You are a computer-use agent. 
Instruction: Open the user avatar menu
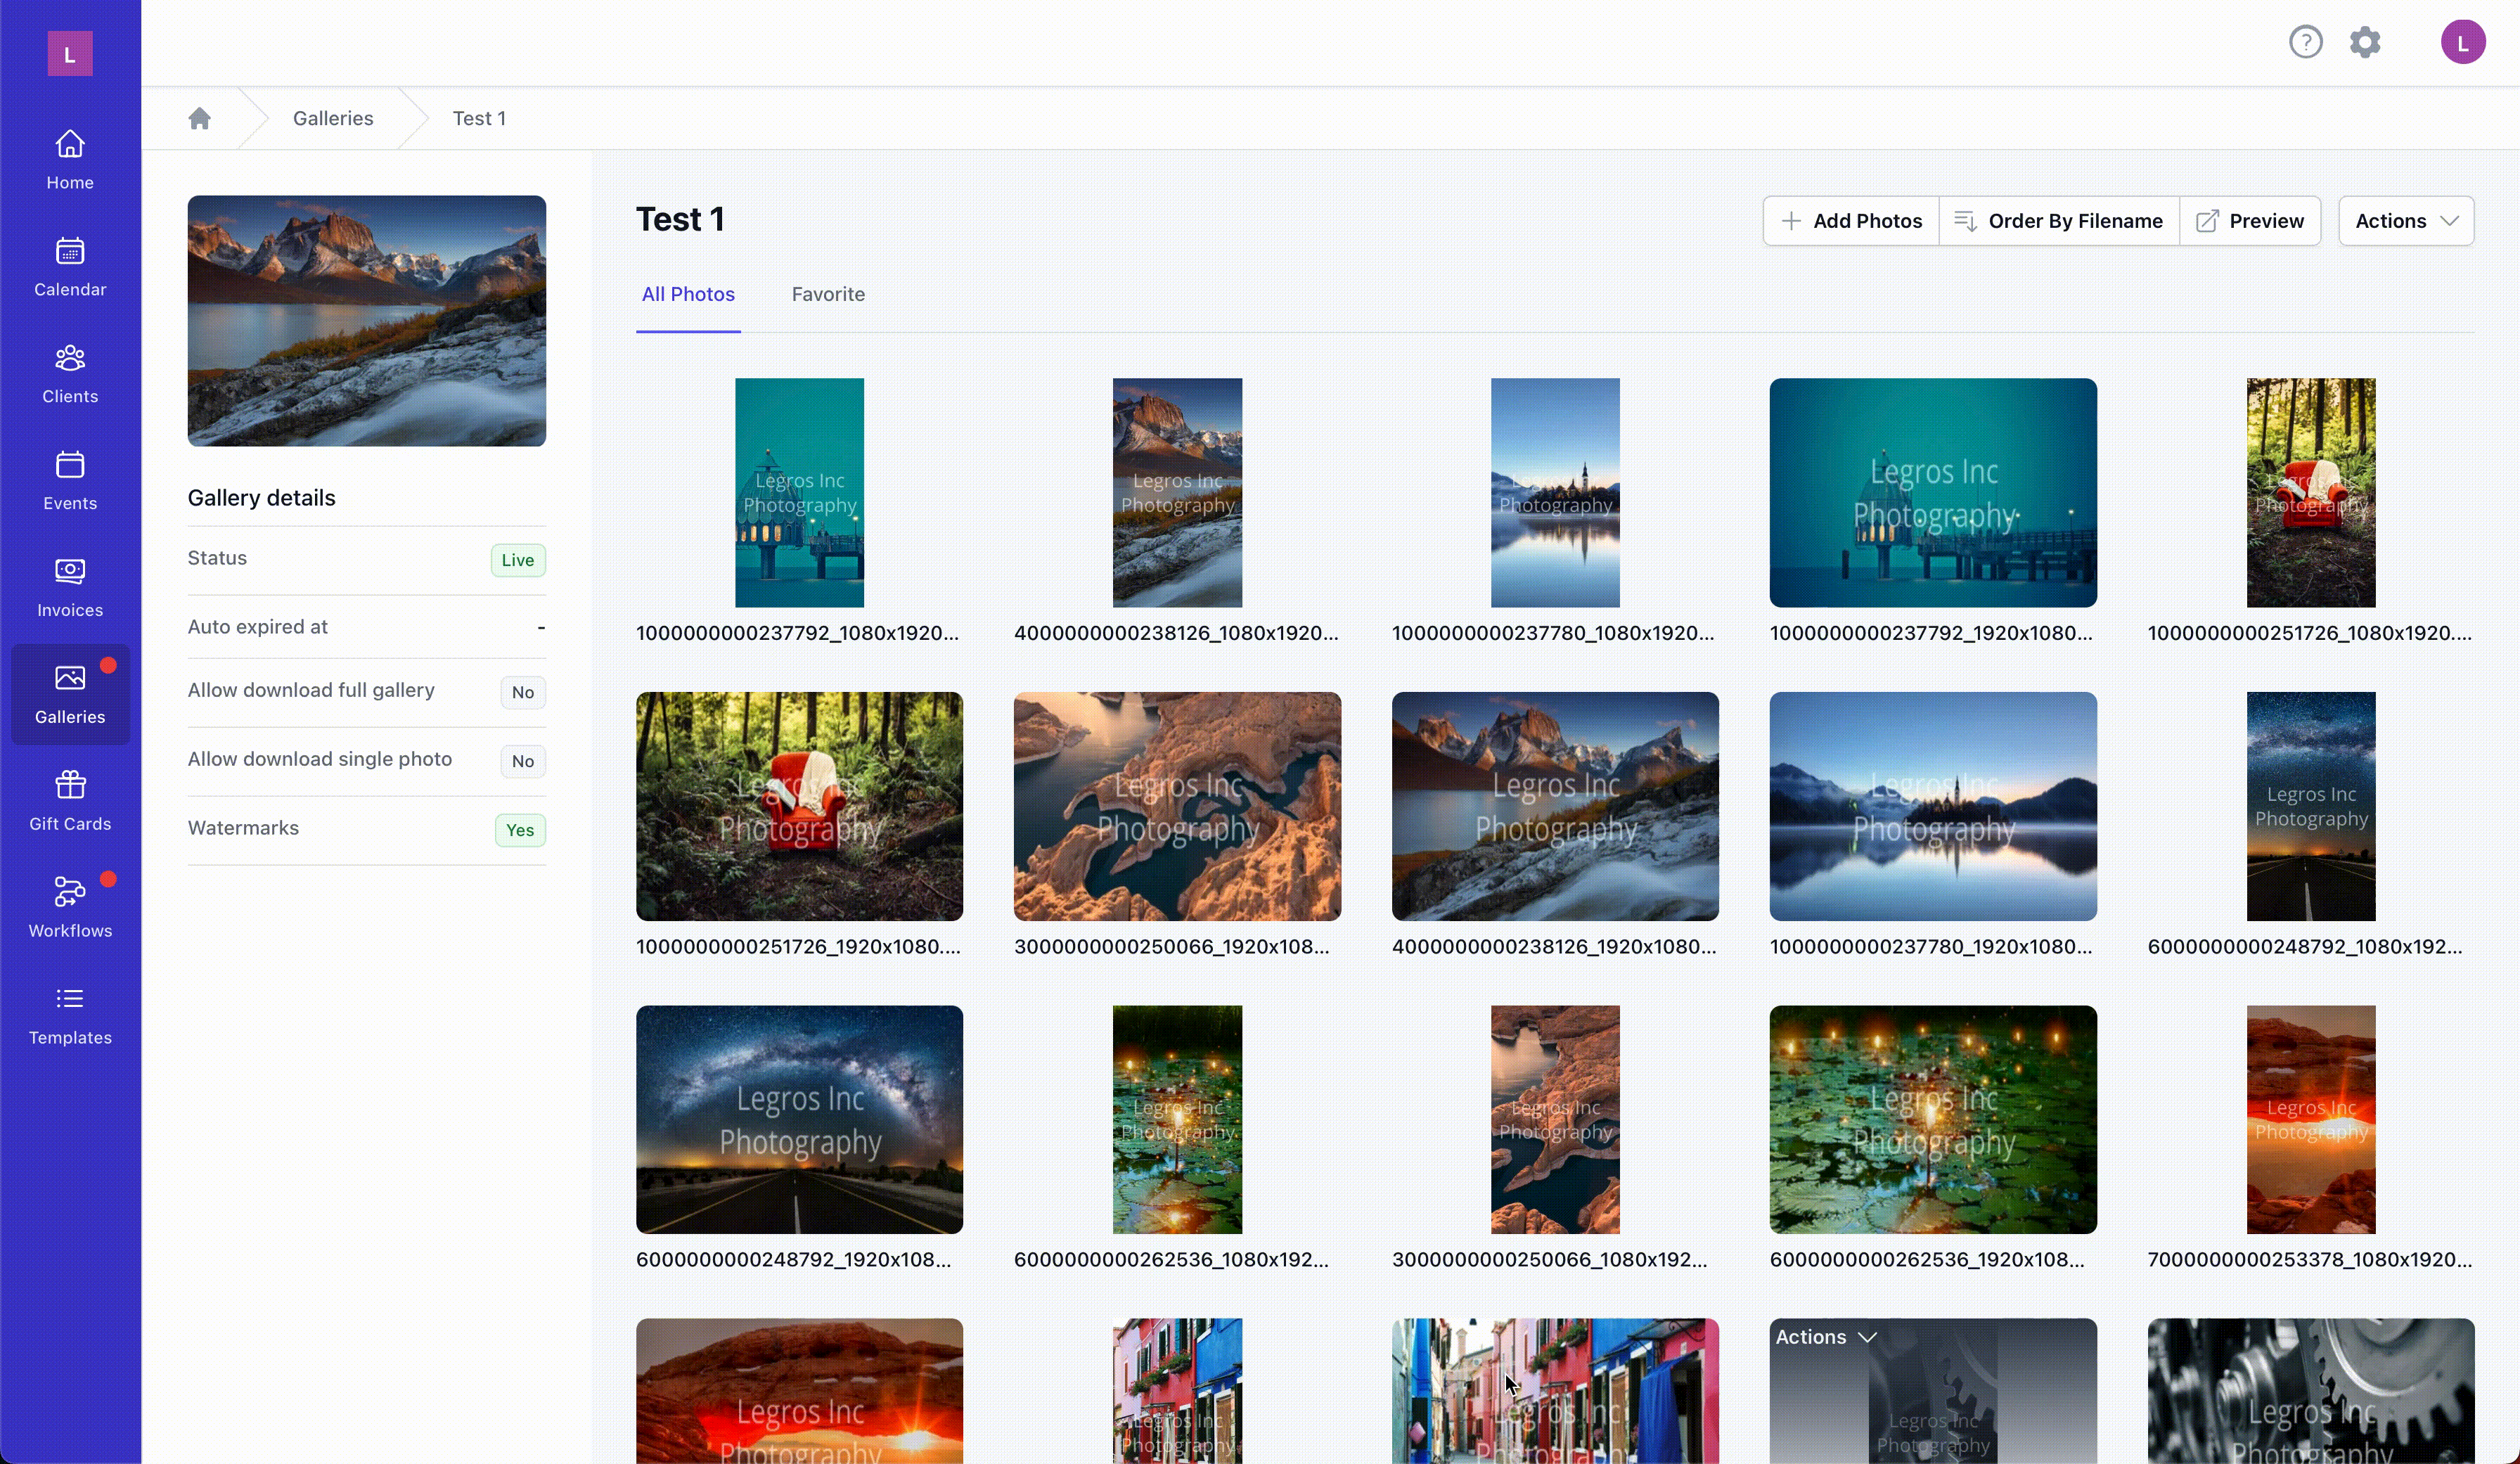[2462, 42]
